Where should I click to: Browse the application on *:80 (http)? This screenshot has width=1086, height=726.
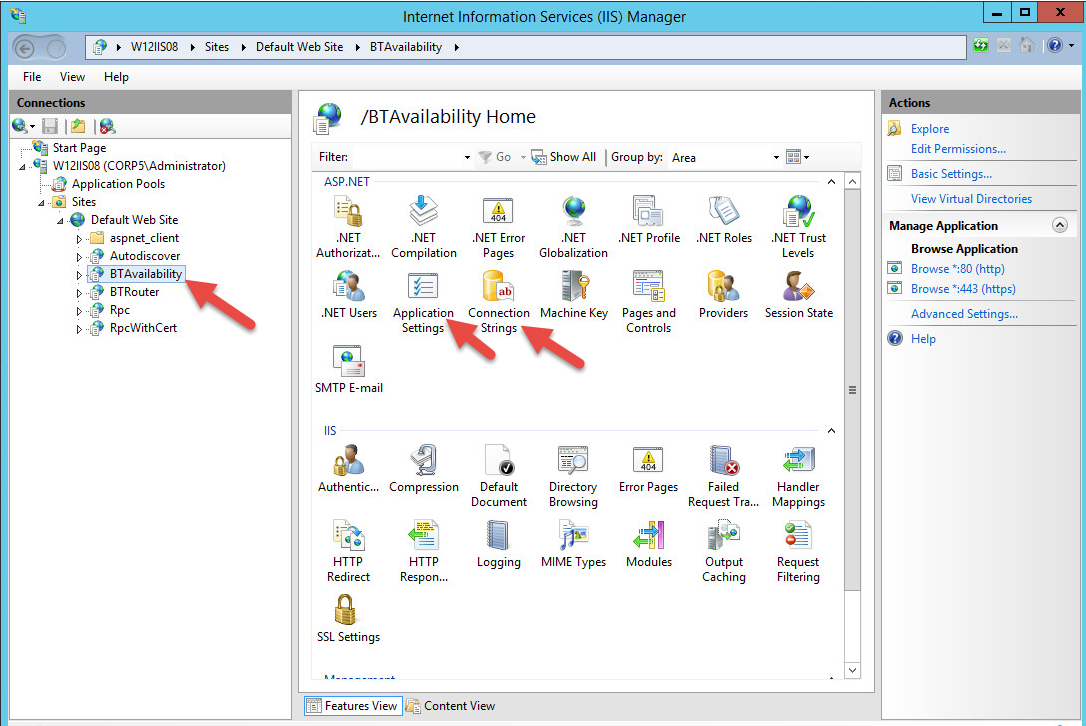[x=957, y=269]
